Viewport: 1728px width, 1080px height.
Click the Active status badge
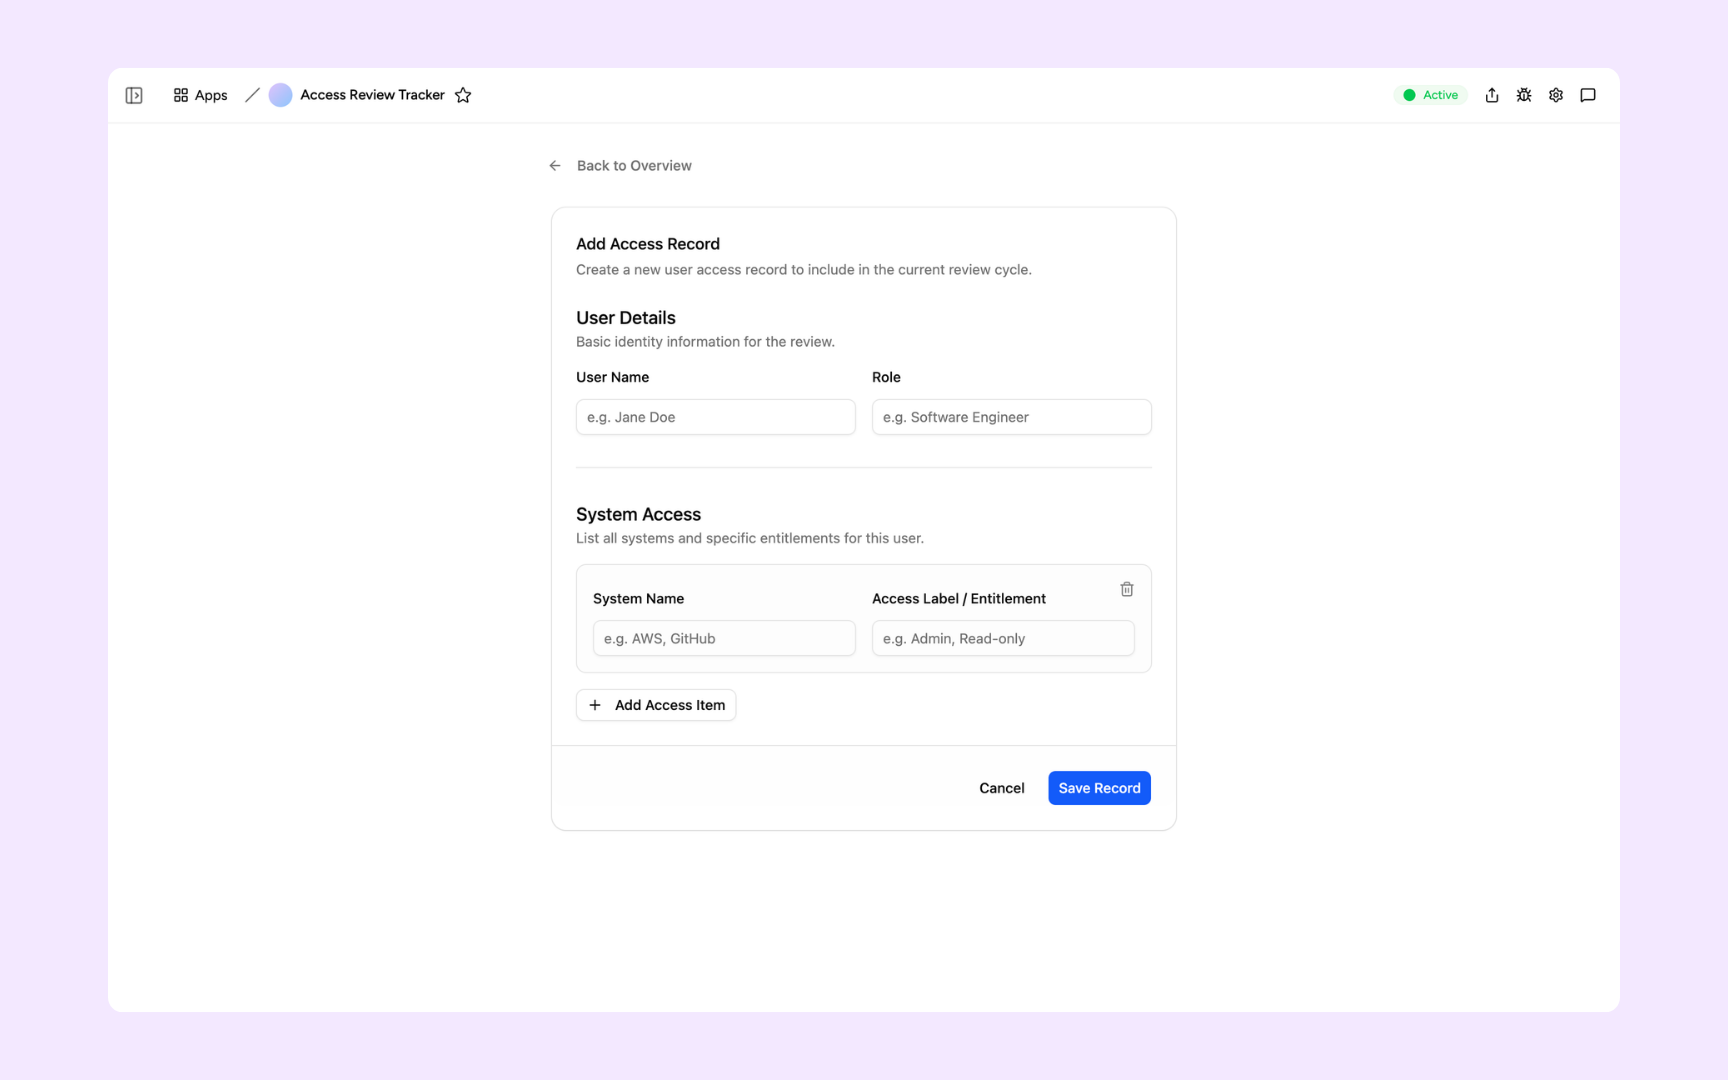coord(1431,95)
